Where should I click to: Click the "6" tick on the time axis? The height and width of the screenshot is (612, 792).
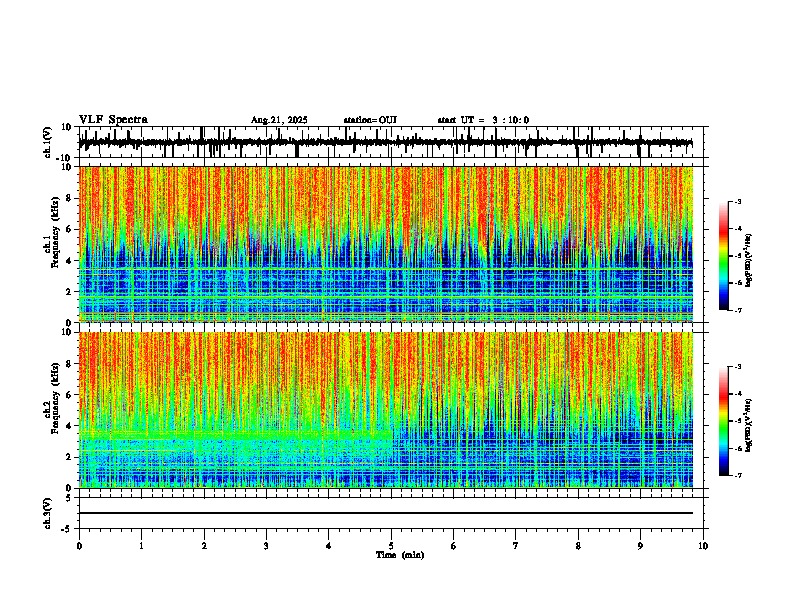pyautogui.click(x=454, y=546)
